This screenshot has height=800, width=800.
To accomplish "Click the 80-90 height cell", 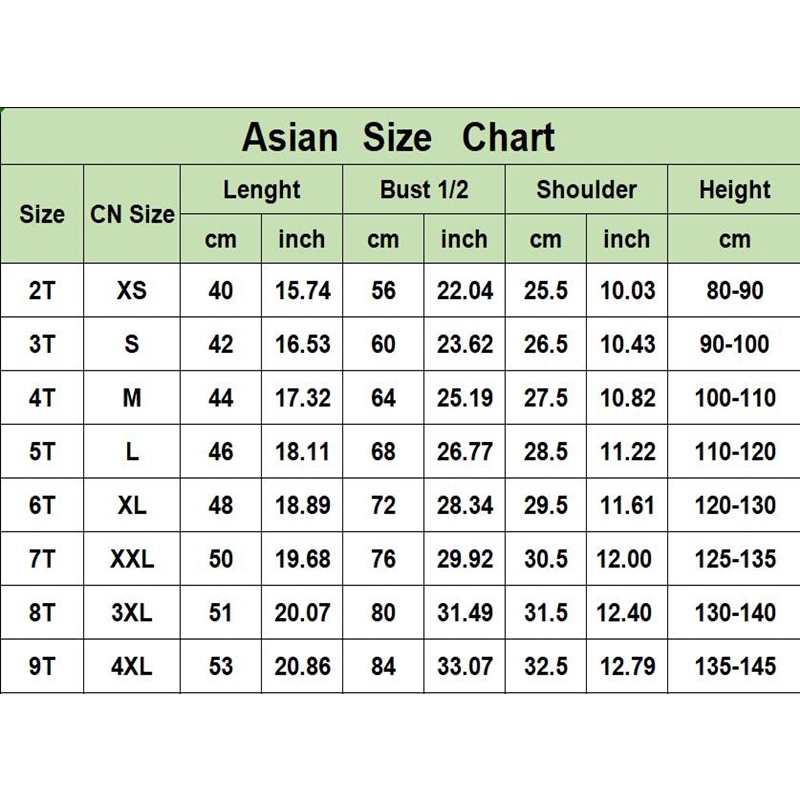I will click(735, 290).
